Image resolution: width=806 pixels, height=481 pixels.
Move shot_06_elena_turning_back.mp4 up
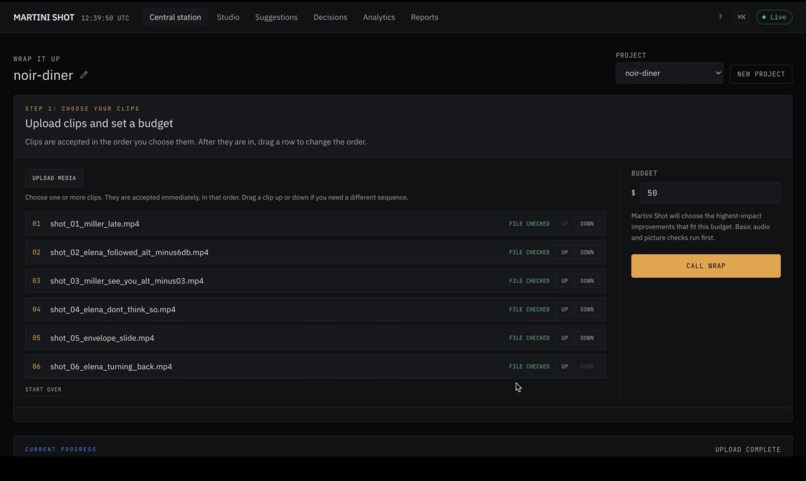point(564,366)
